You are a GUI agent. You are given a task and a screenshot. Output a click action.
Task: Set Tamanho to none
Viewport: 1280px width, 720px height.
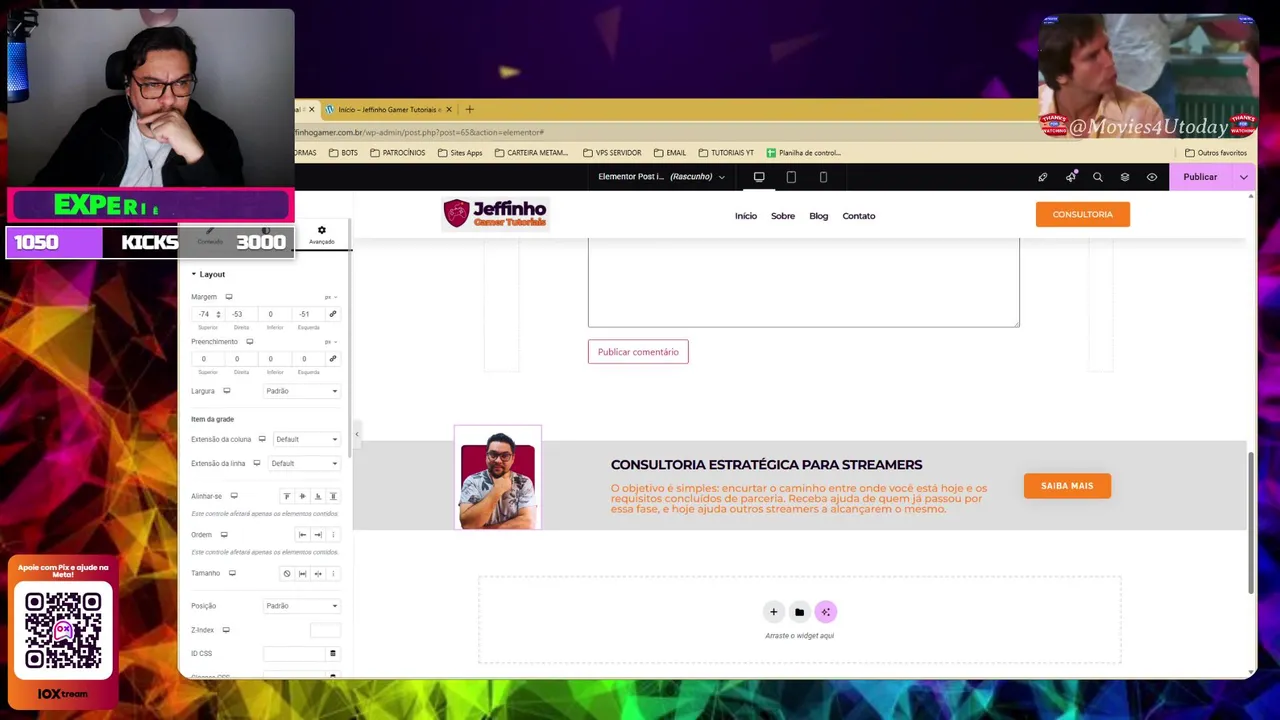pos(287,574)
